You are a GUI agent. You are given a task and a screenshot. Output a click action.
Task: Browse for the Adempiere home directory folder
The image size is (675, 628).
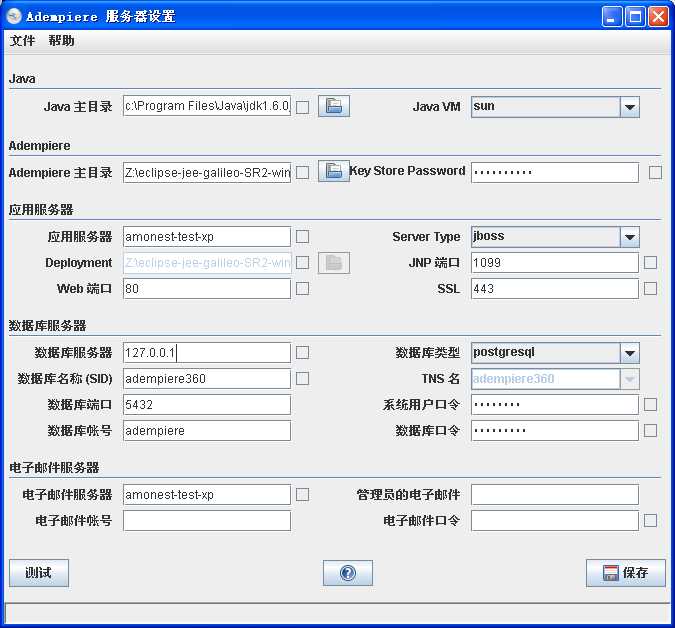tap(334, 171)
